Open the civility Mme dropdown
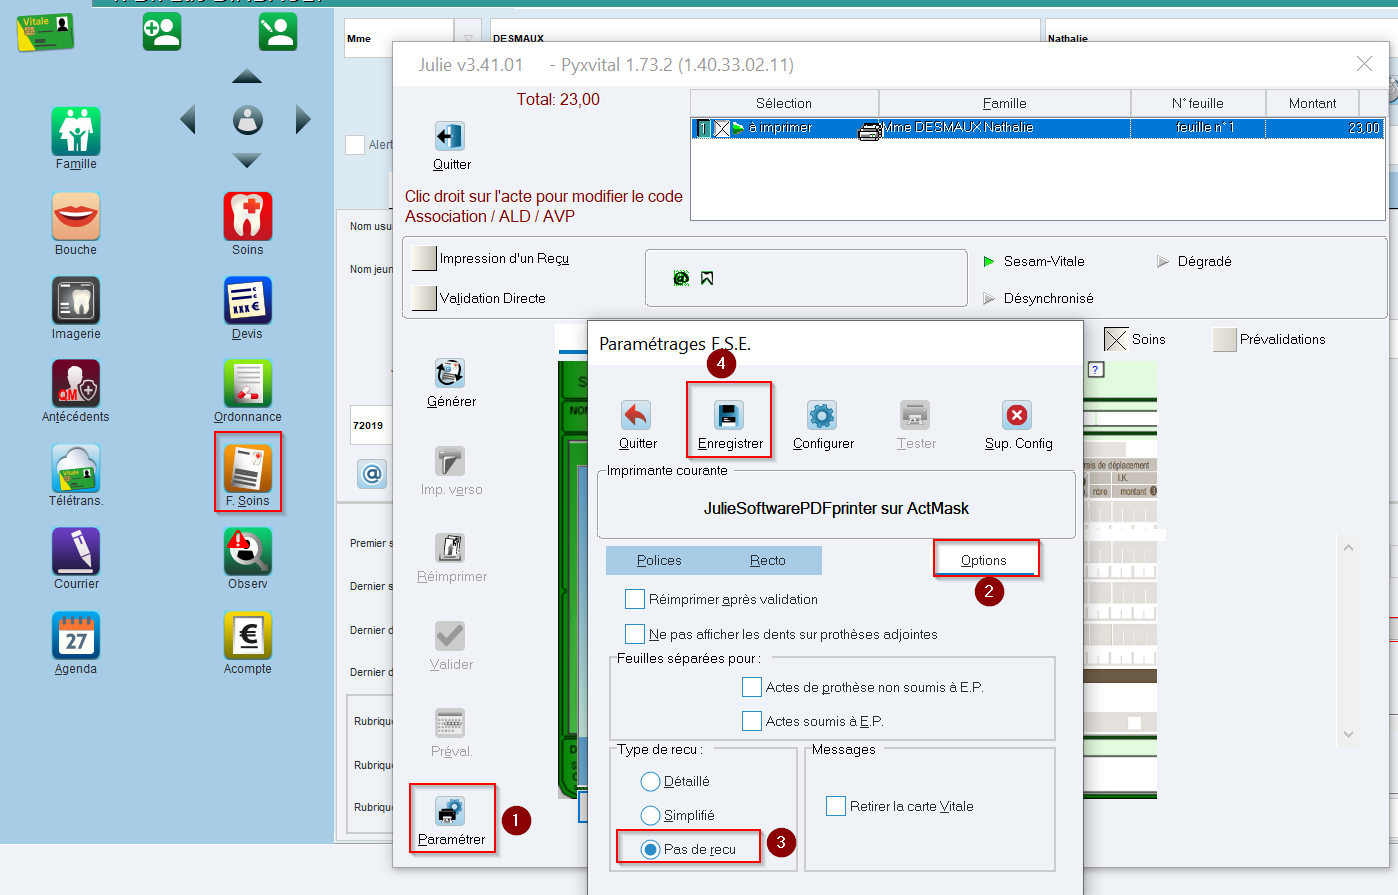Image resolution: width=1398 pixels, height=895 pixels. tap(468, 39)
